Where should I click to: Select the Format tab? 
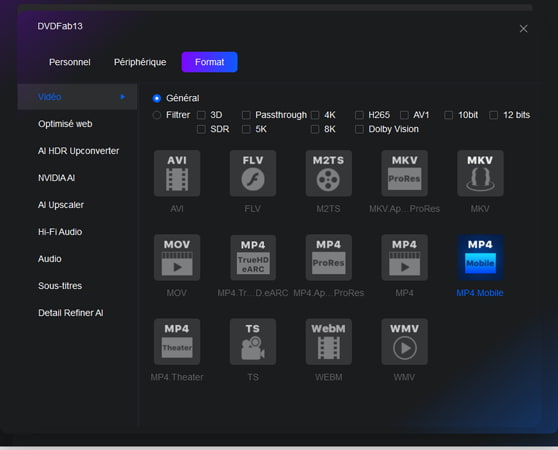(210, 62)
